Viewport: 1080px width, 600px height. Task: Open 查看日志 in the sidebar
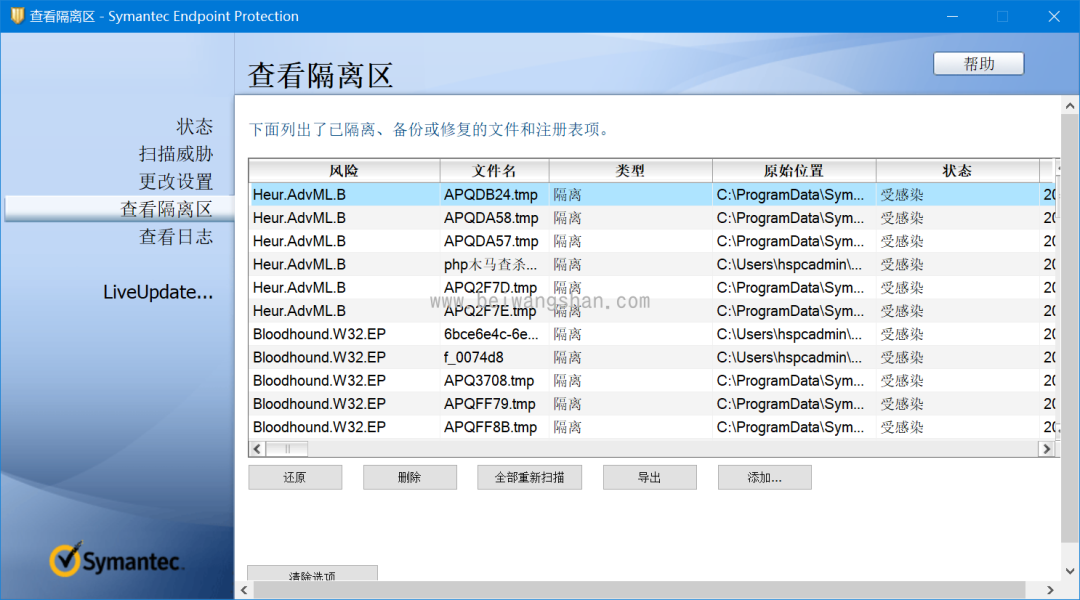point(176,237)
